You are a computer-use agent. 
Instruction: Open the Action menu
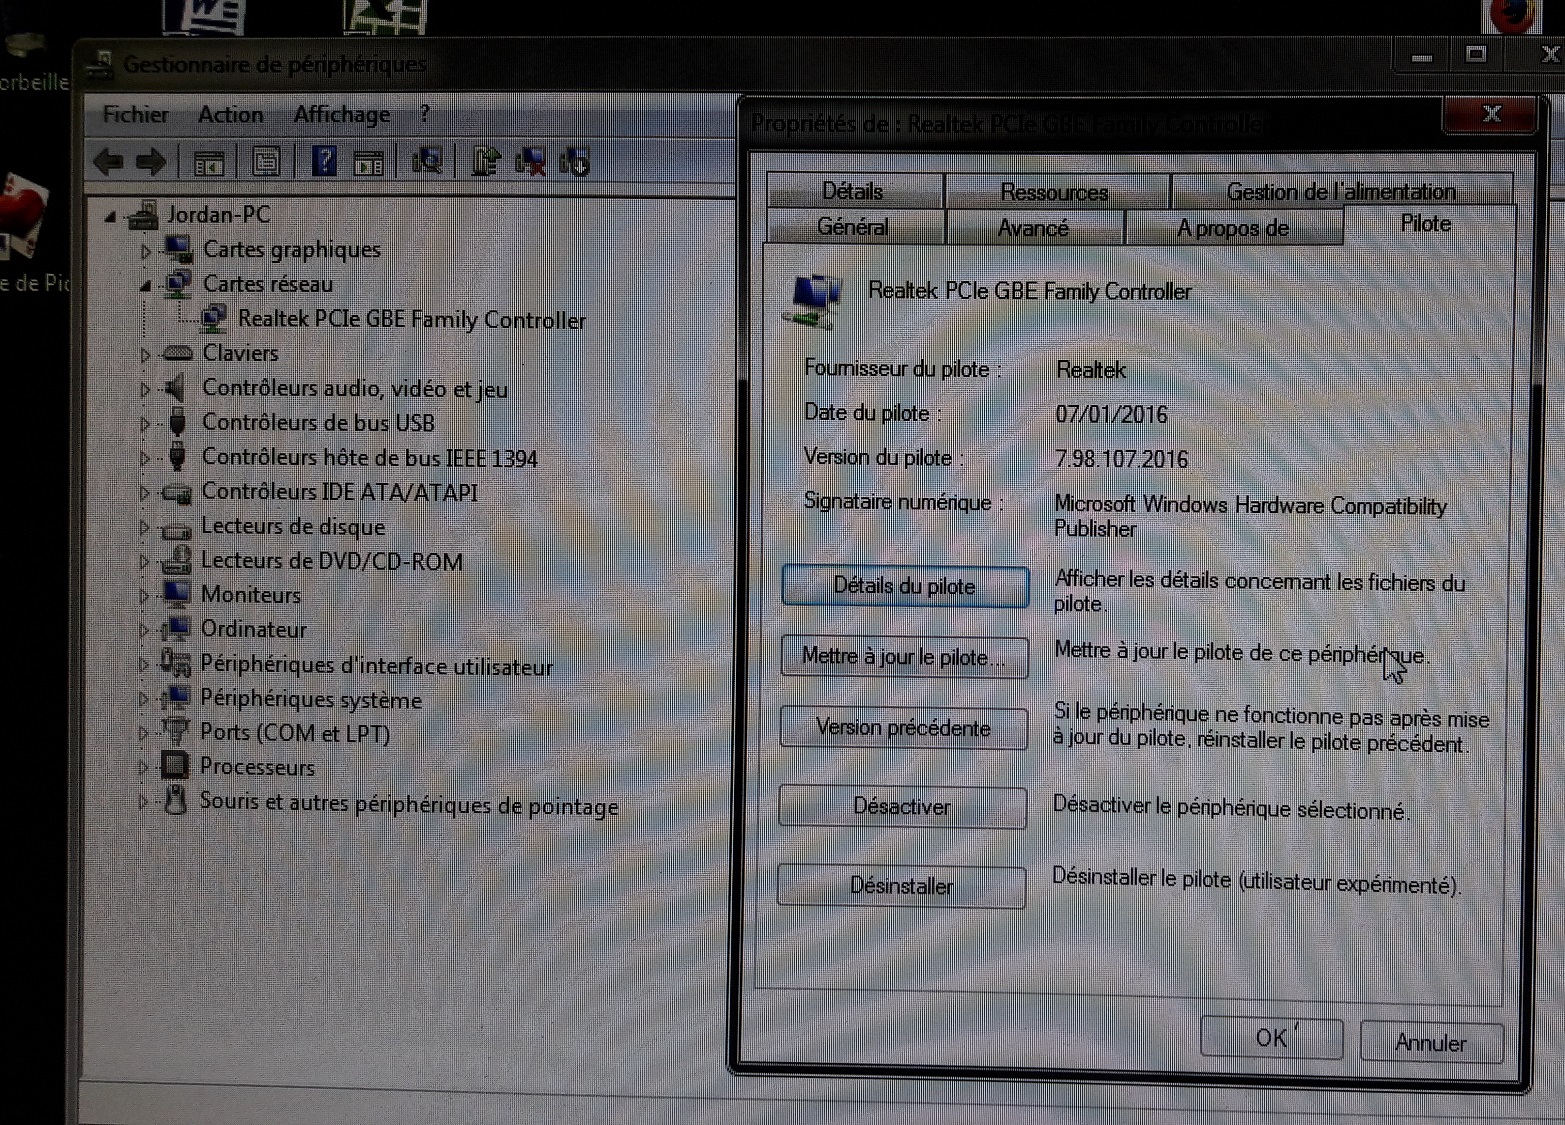(230, 115)
